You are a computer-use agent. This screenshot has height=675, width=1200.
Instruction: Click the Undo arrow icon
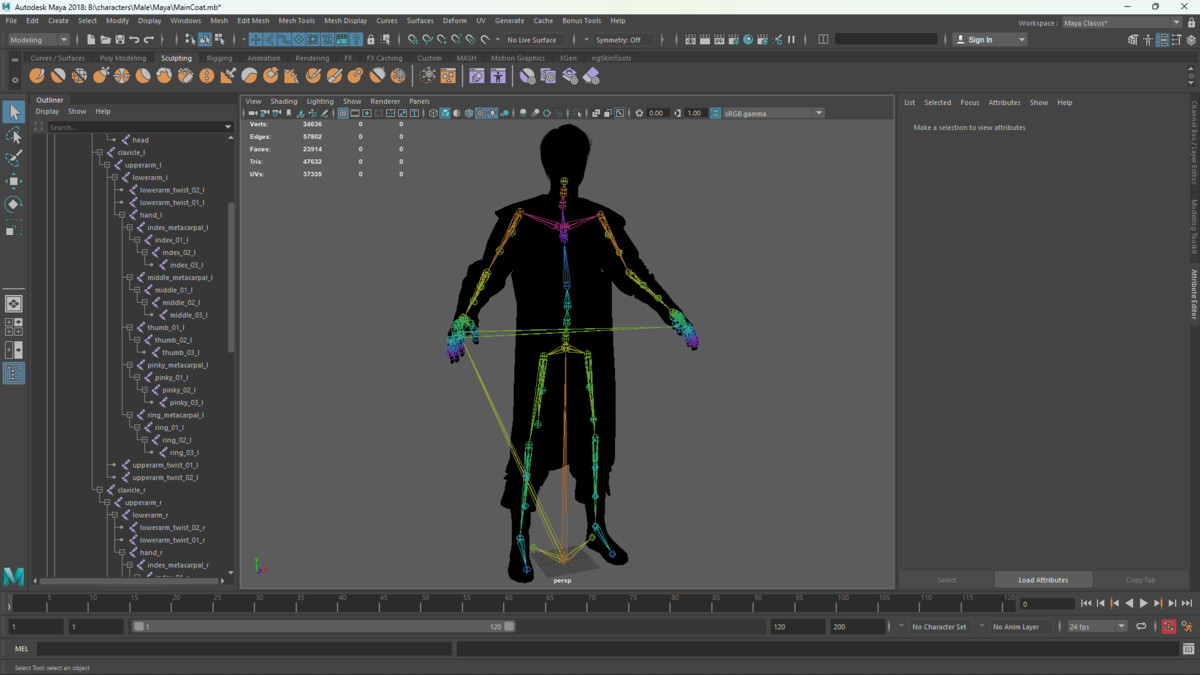135,40
